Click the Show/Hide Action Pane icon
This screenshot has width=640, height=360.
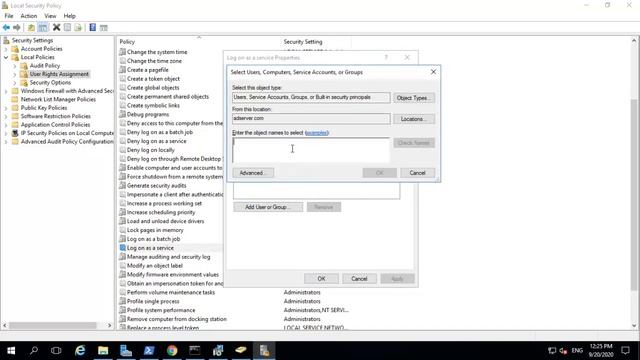coord(104,27)
